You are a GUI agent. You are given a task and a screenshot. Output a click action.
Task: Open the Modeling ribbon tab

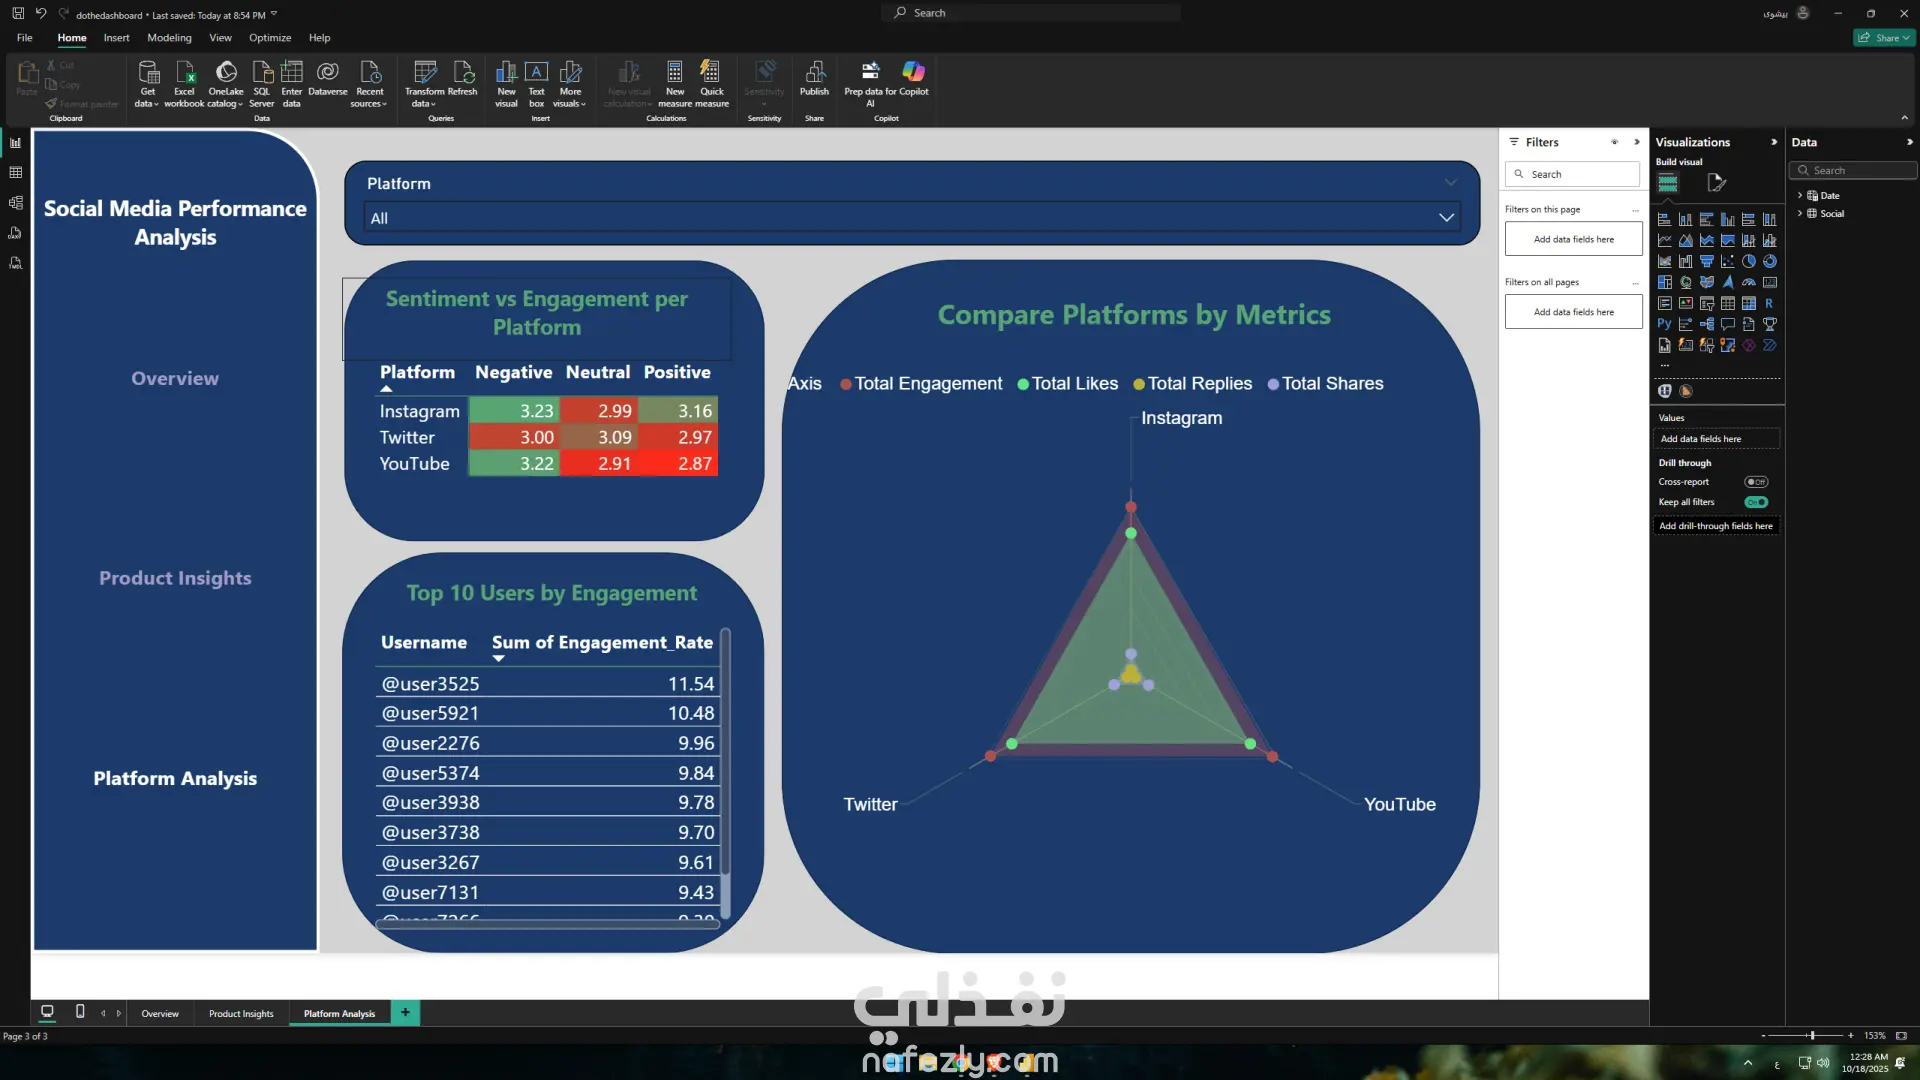(169, 38)
